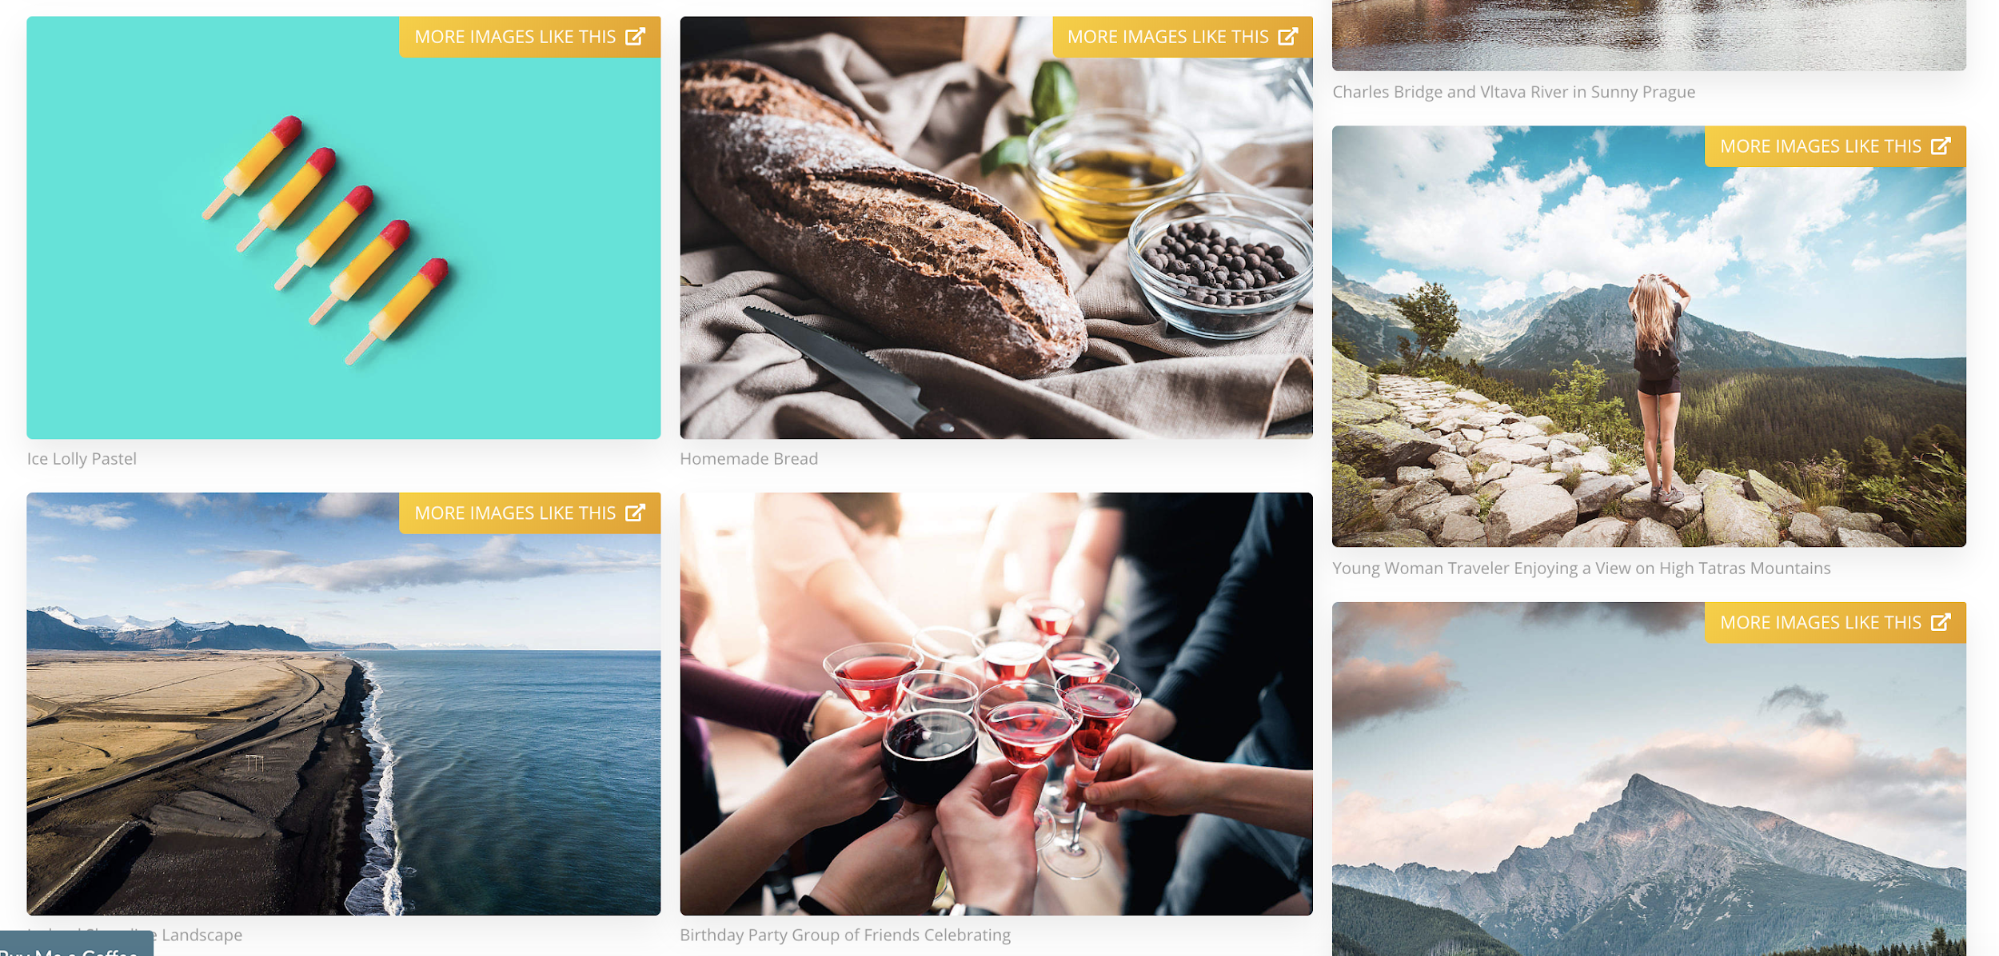This screenshot has width=1999, height=956.
Task: Click external link icon on Iceland landscape image
Action: point(635,513)
